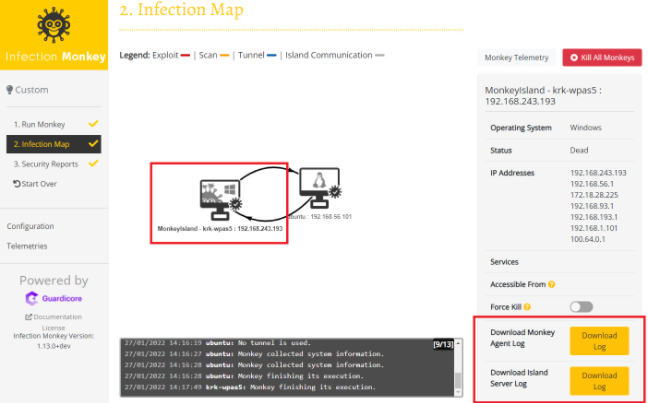
Task: Open 1. Run Monkey page
Action: click(54, 124)
